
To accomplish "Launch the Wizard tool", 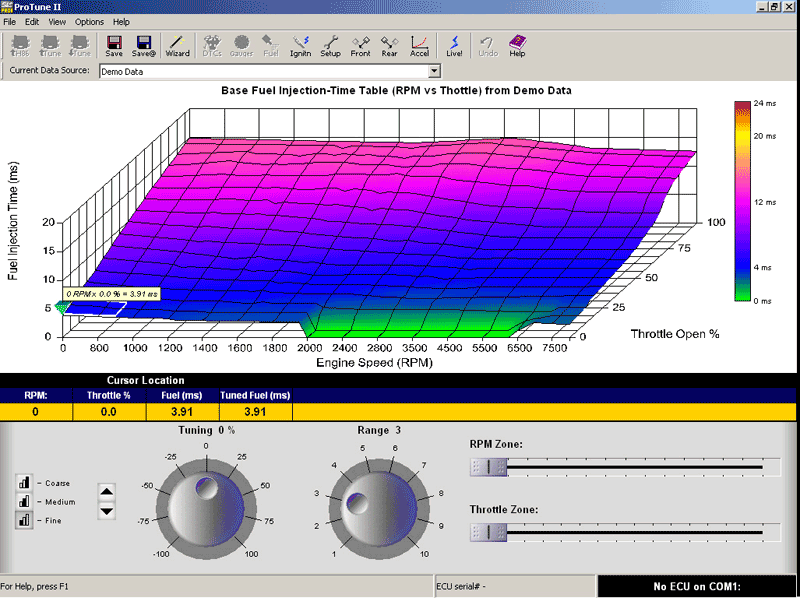I will (x=177, y=46).
